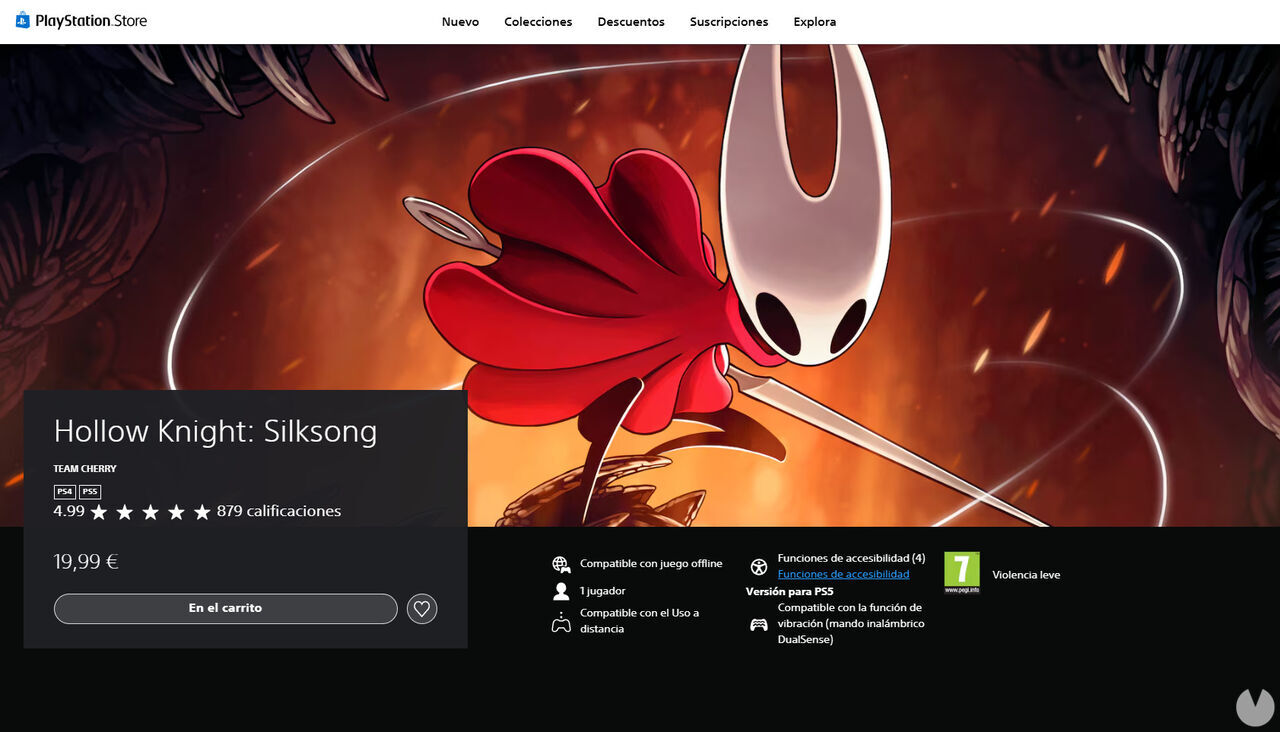Open the Suscripciones section
Viewport: 1280px width, 732px height.
point(729,21)
